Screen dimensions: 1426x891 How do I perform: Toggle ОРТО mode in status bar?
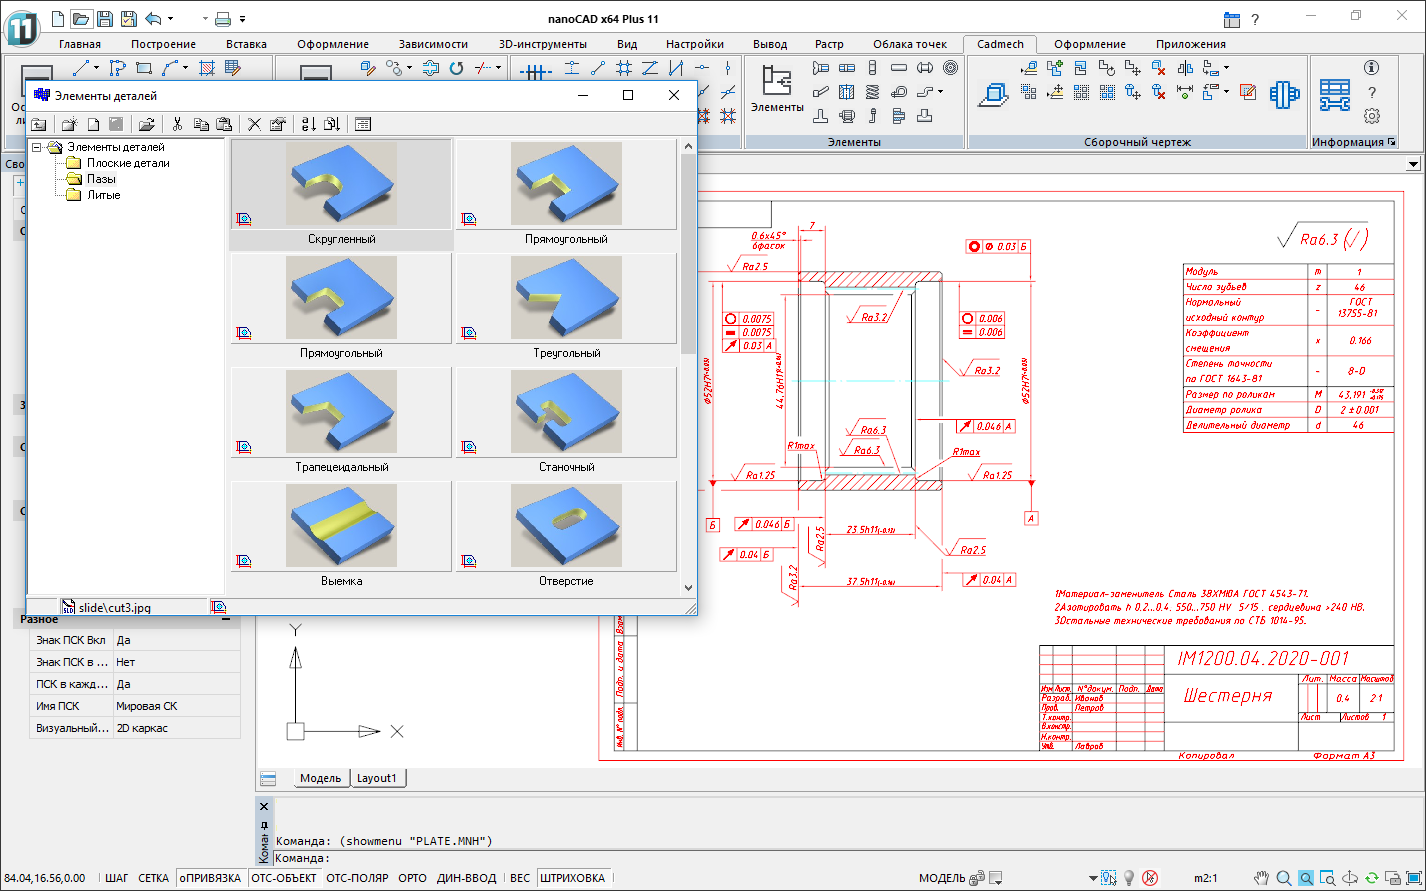pos(412,878)
